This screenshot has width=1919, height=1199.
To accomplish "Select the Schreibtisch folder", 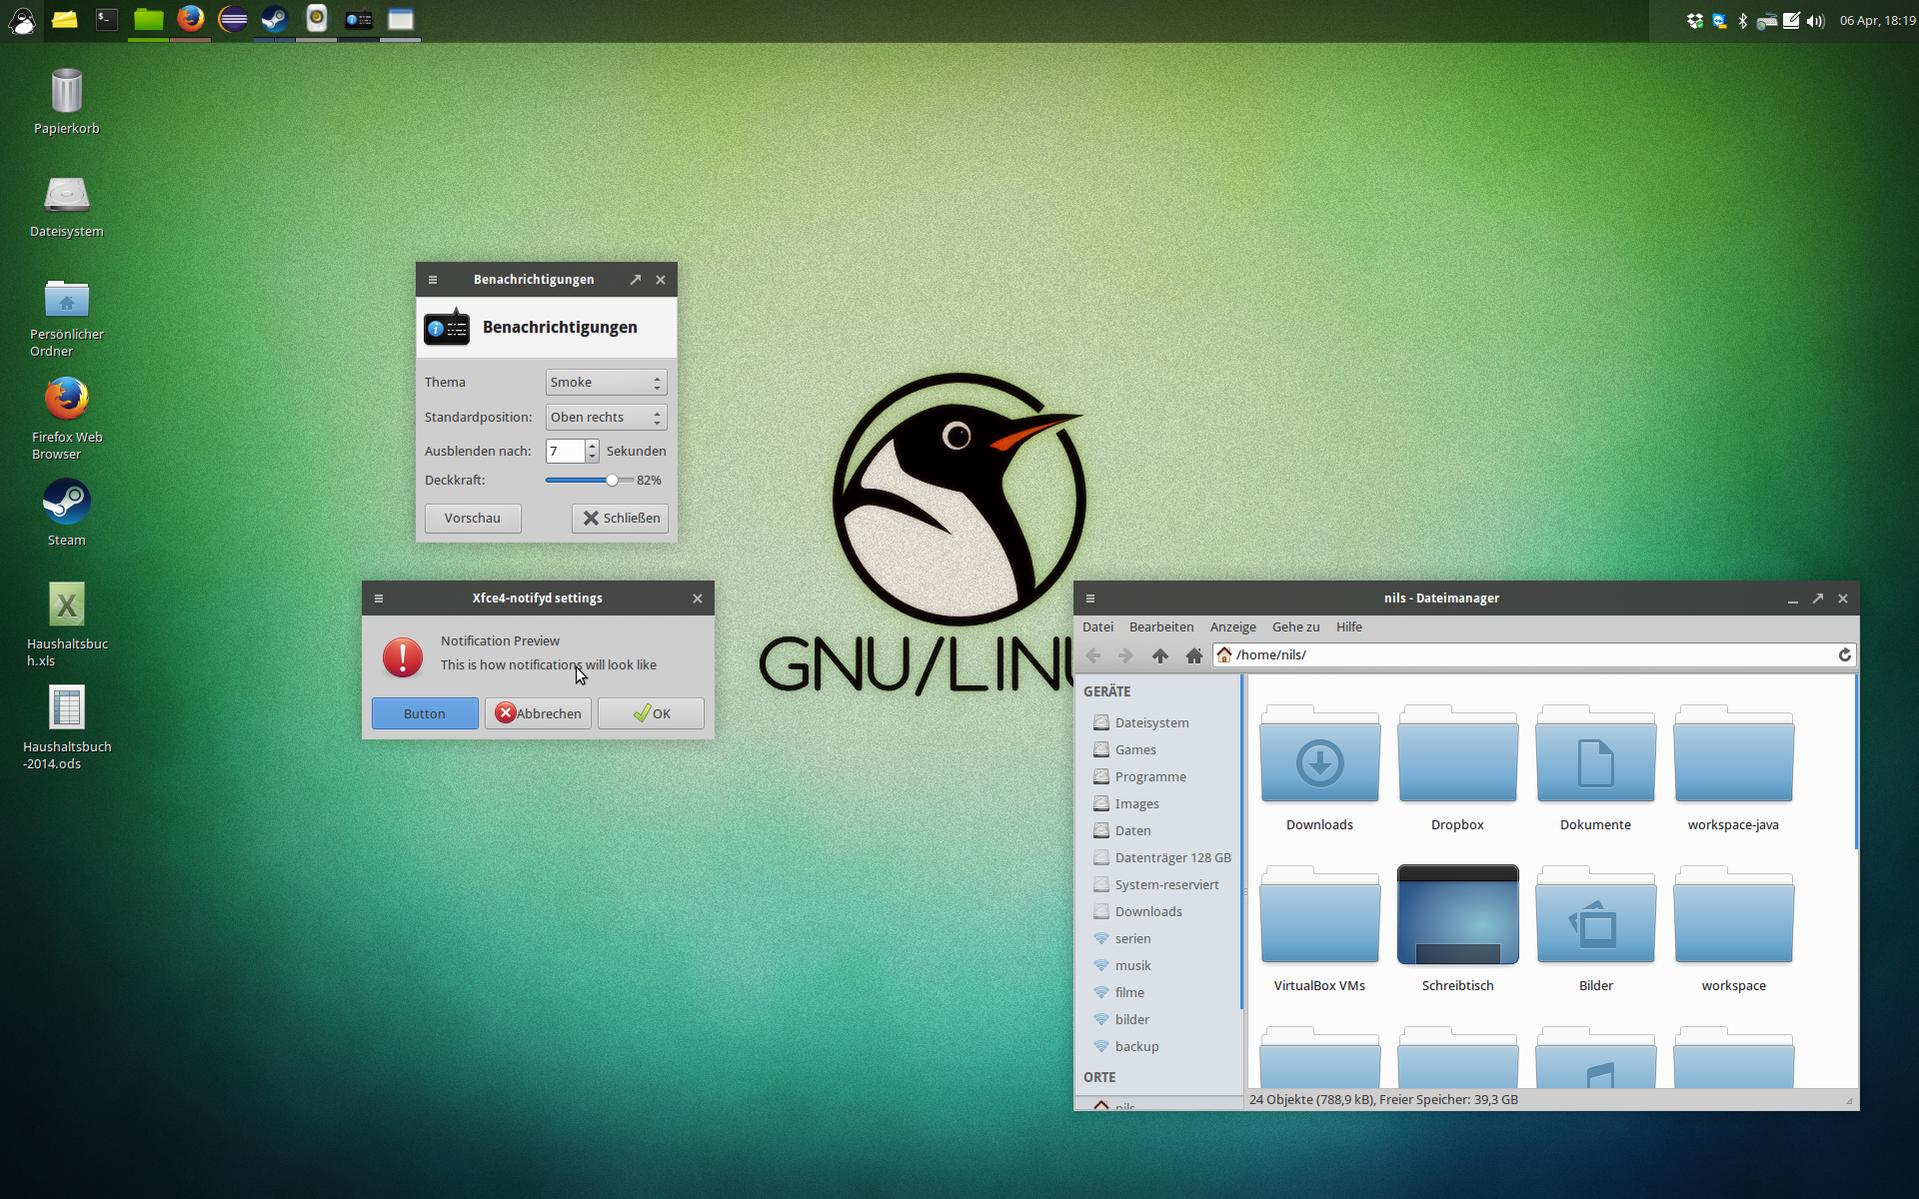I will tap(1457, 929).
